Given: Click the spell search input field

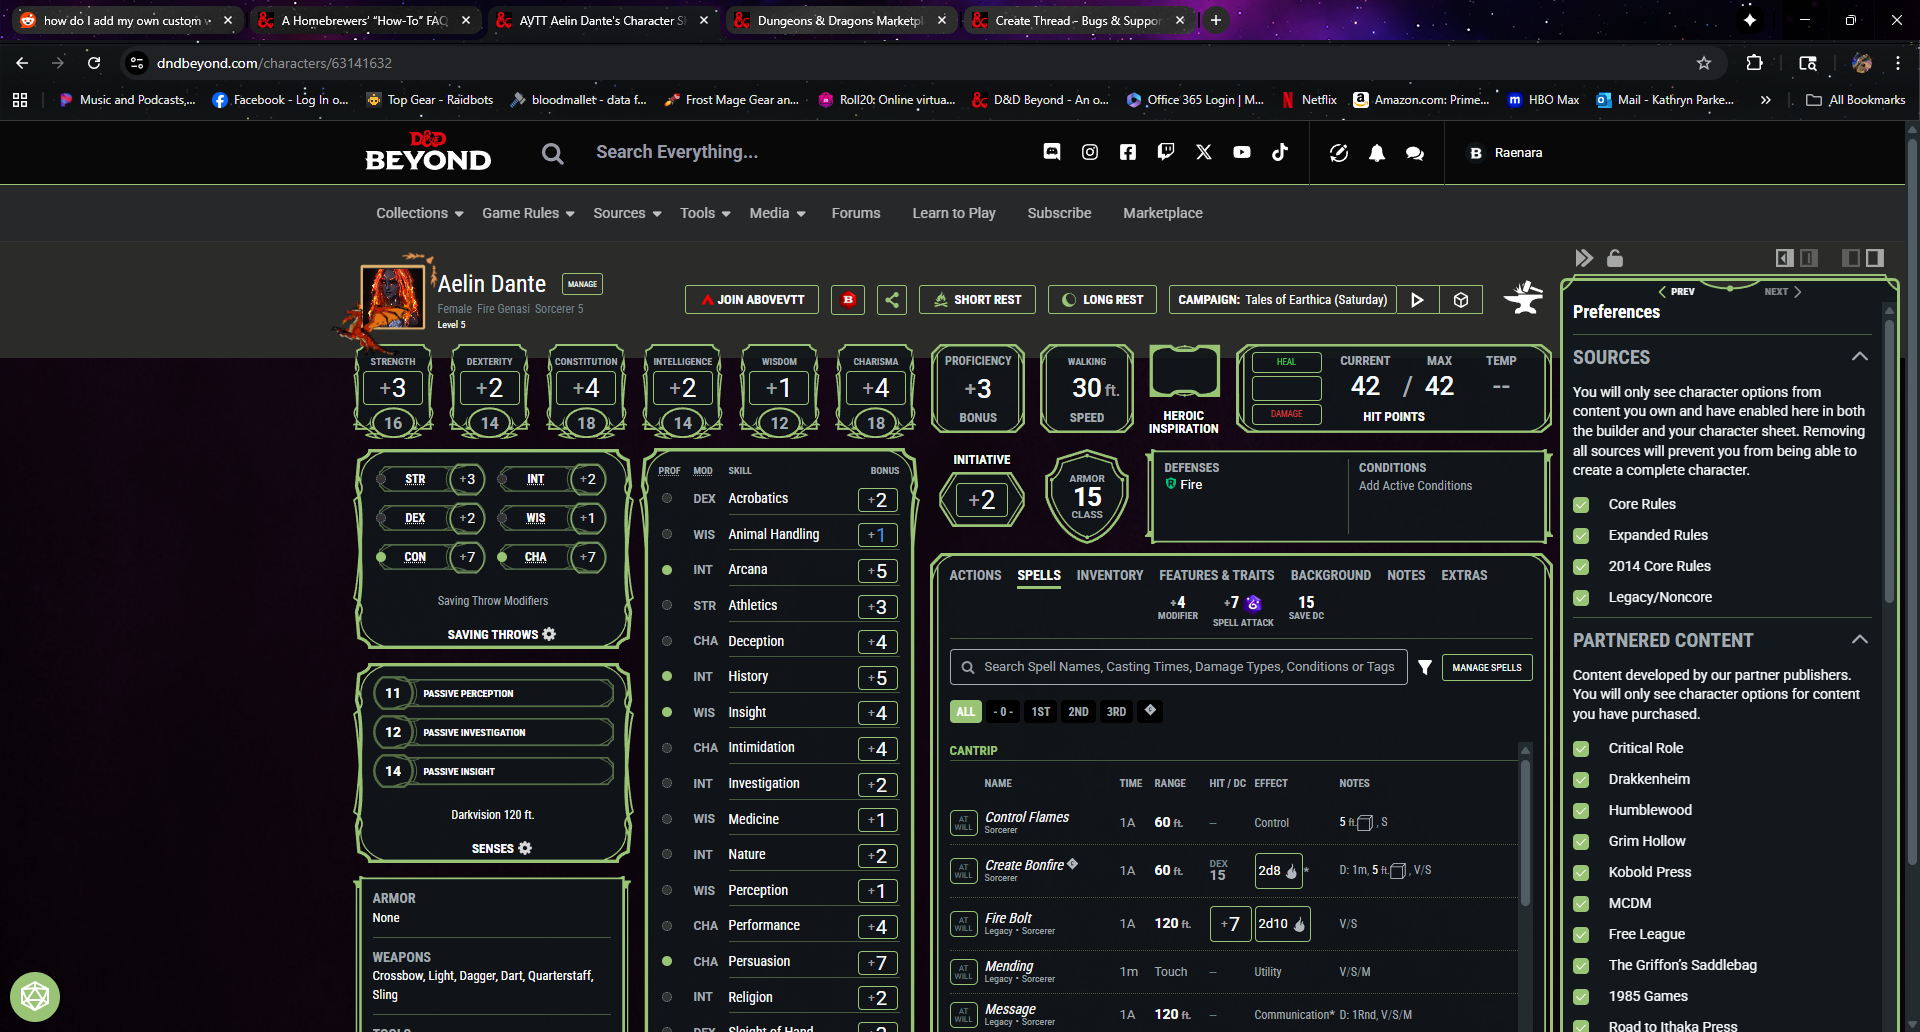Looking at the screenshot, I should tap(1188, 667).
